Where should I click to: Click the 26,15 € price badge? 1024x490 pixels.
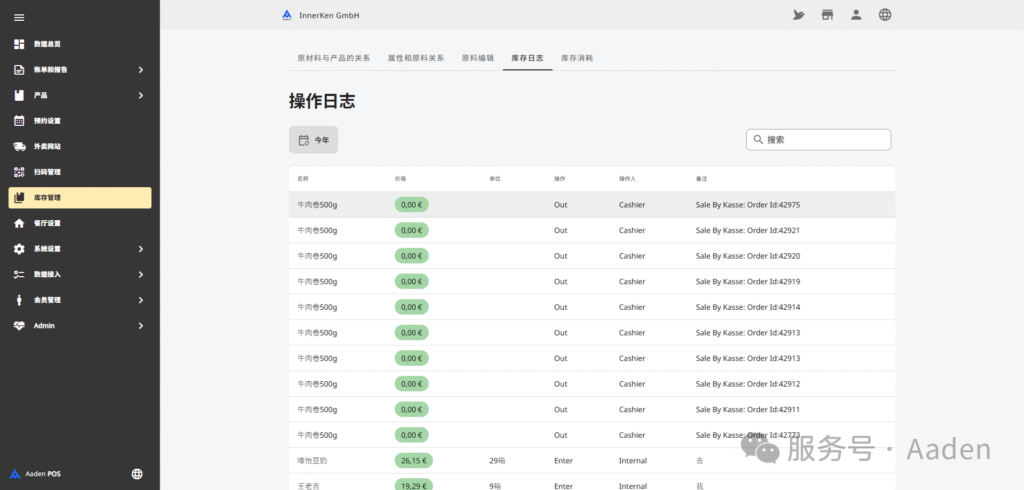click(x=412, y=461)
